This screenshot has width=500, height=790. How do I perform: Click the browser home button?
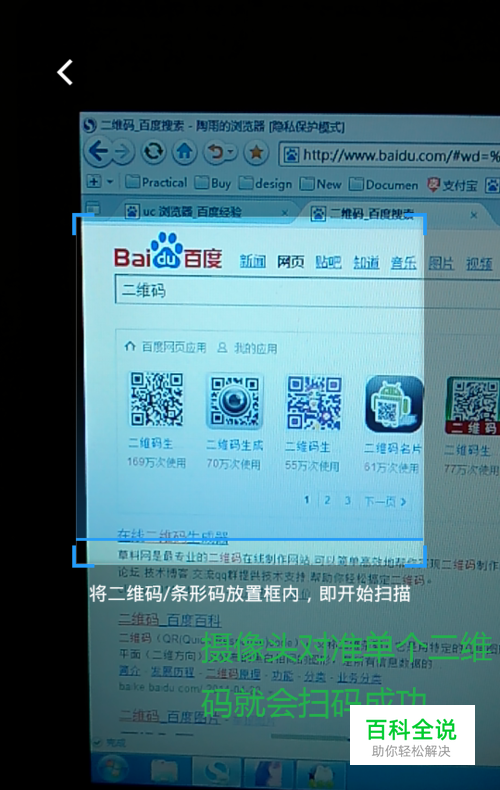184,151
